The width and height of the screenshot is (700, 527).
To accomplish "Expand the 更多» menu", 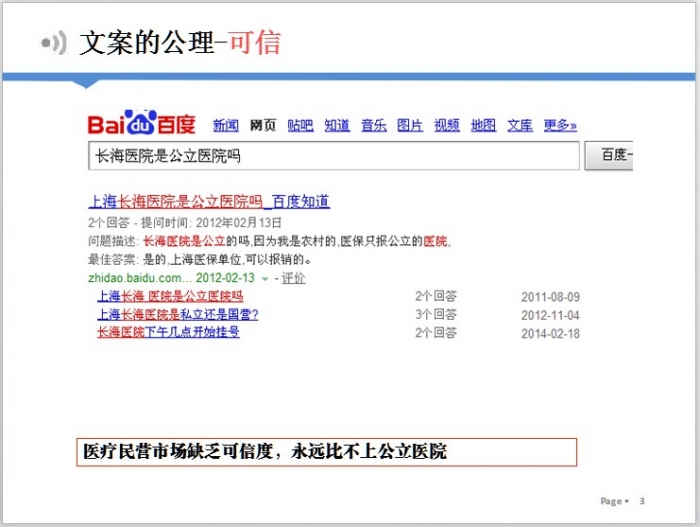I will 560,125.
